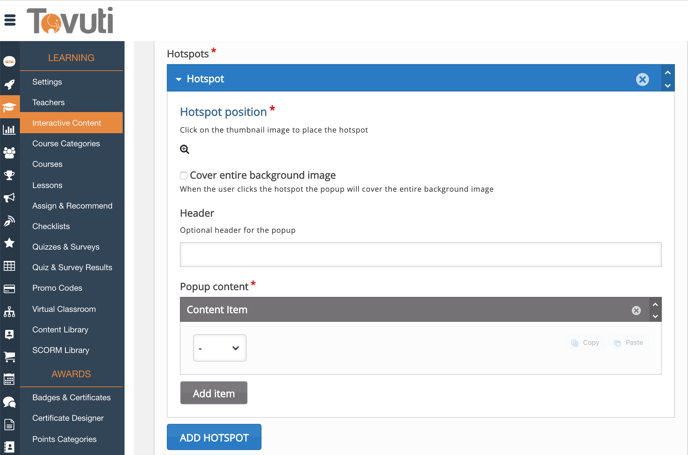Click the graduation cap learning icon

9,107
